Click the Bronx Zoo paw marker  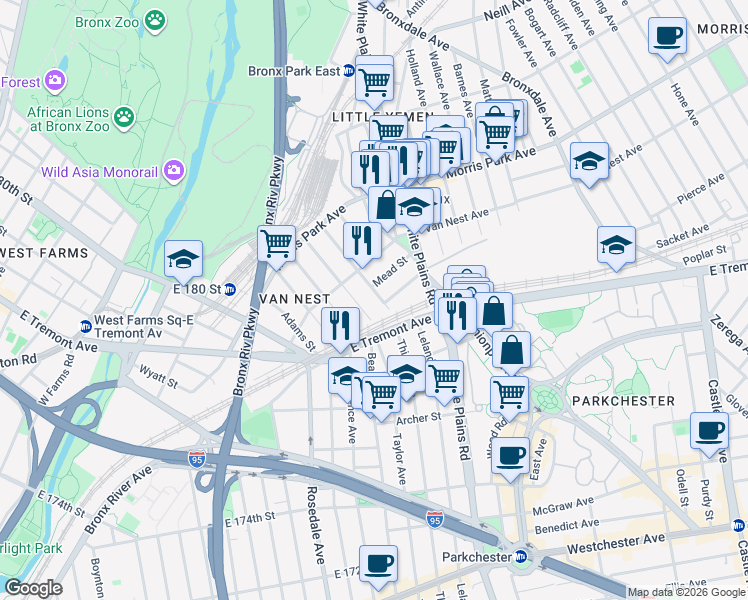pyautogui.click(x=155, y=21)
